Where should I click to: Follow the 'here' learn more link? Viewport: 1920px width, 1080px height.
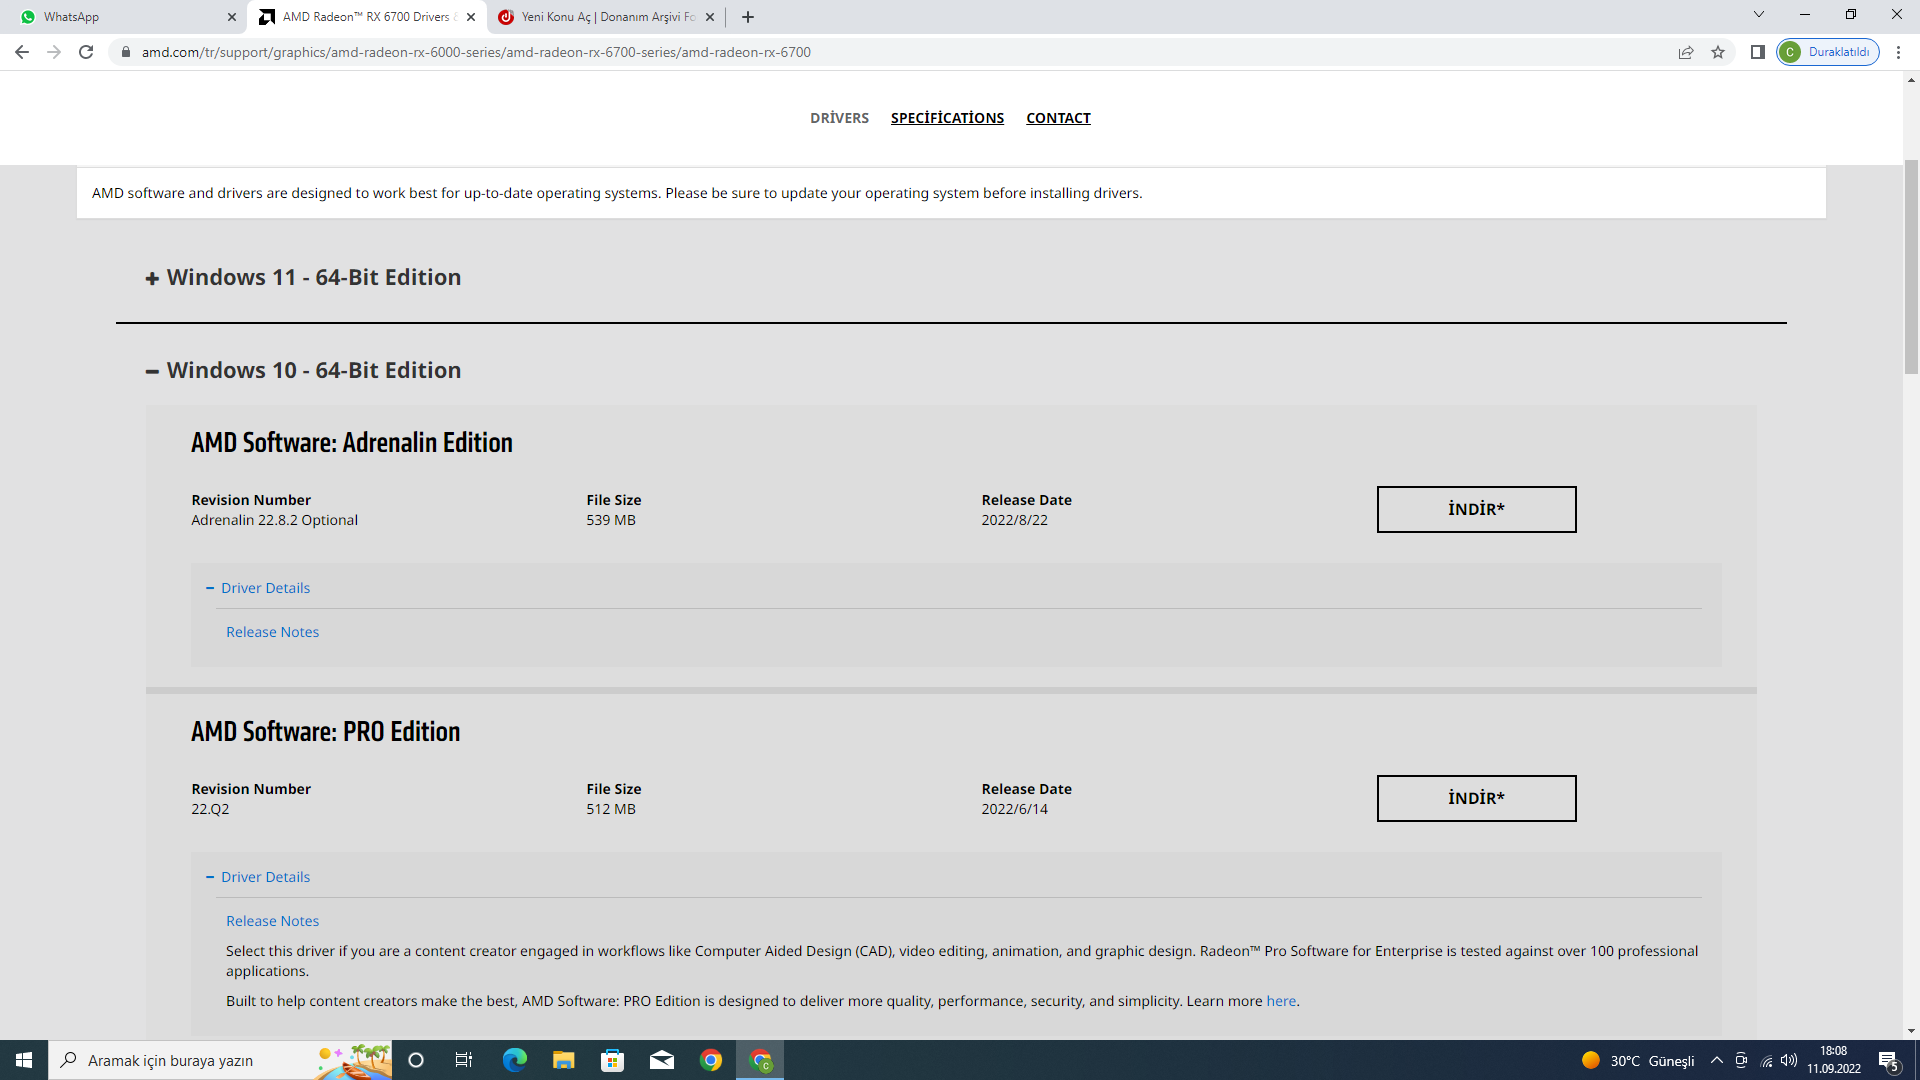(1281, 1001)
